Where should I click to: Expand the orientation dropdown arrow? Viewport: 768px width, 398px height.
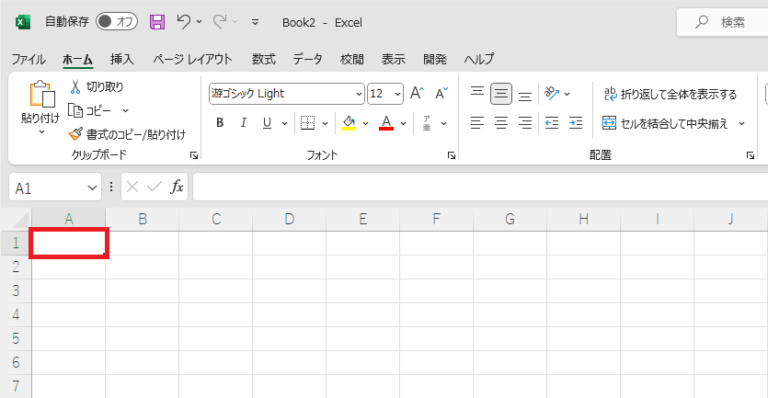[x=567, y=94]
